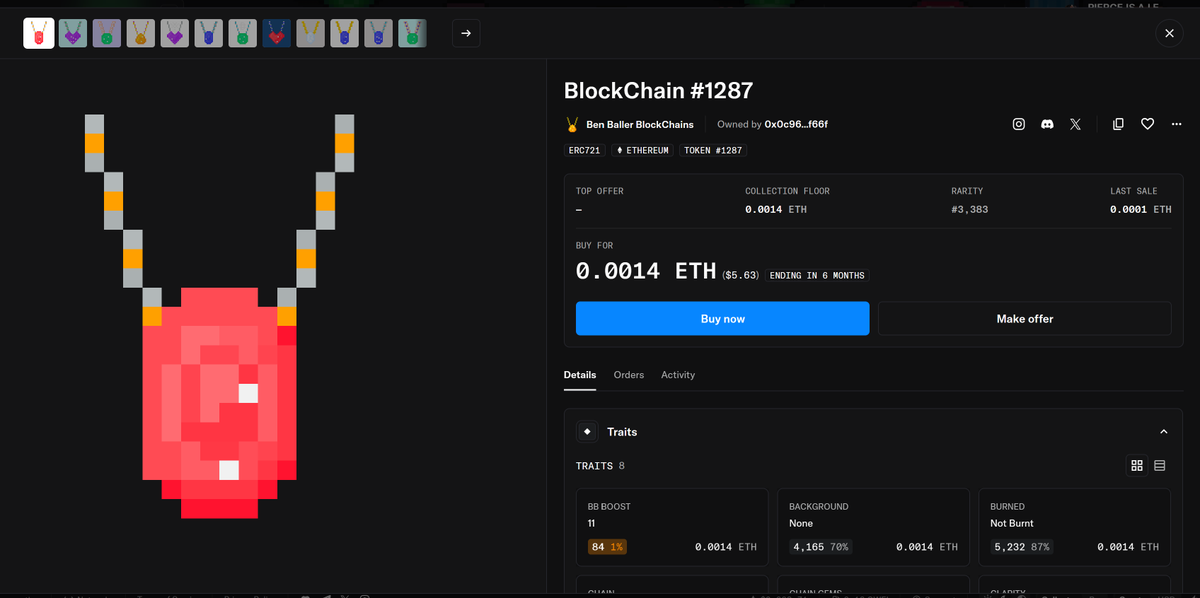Select the red pendant thumbnail on white
This screenshot has height=598, width=1200.
(39, 33)
